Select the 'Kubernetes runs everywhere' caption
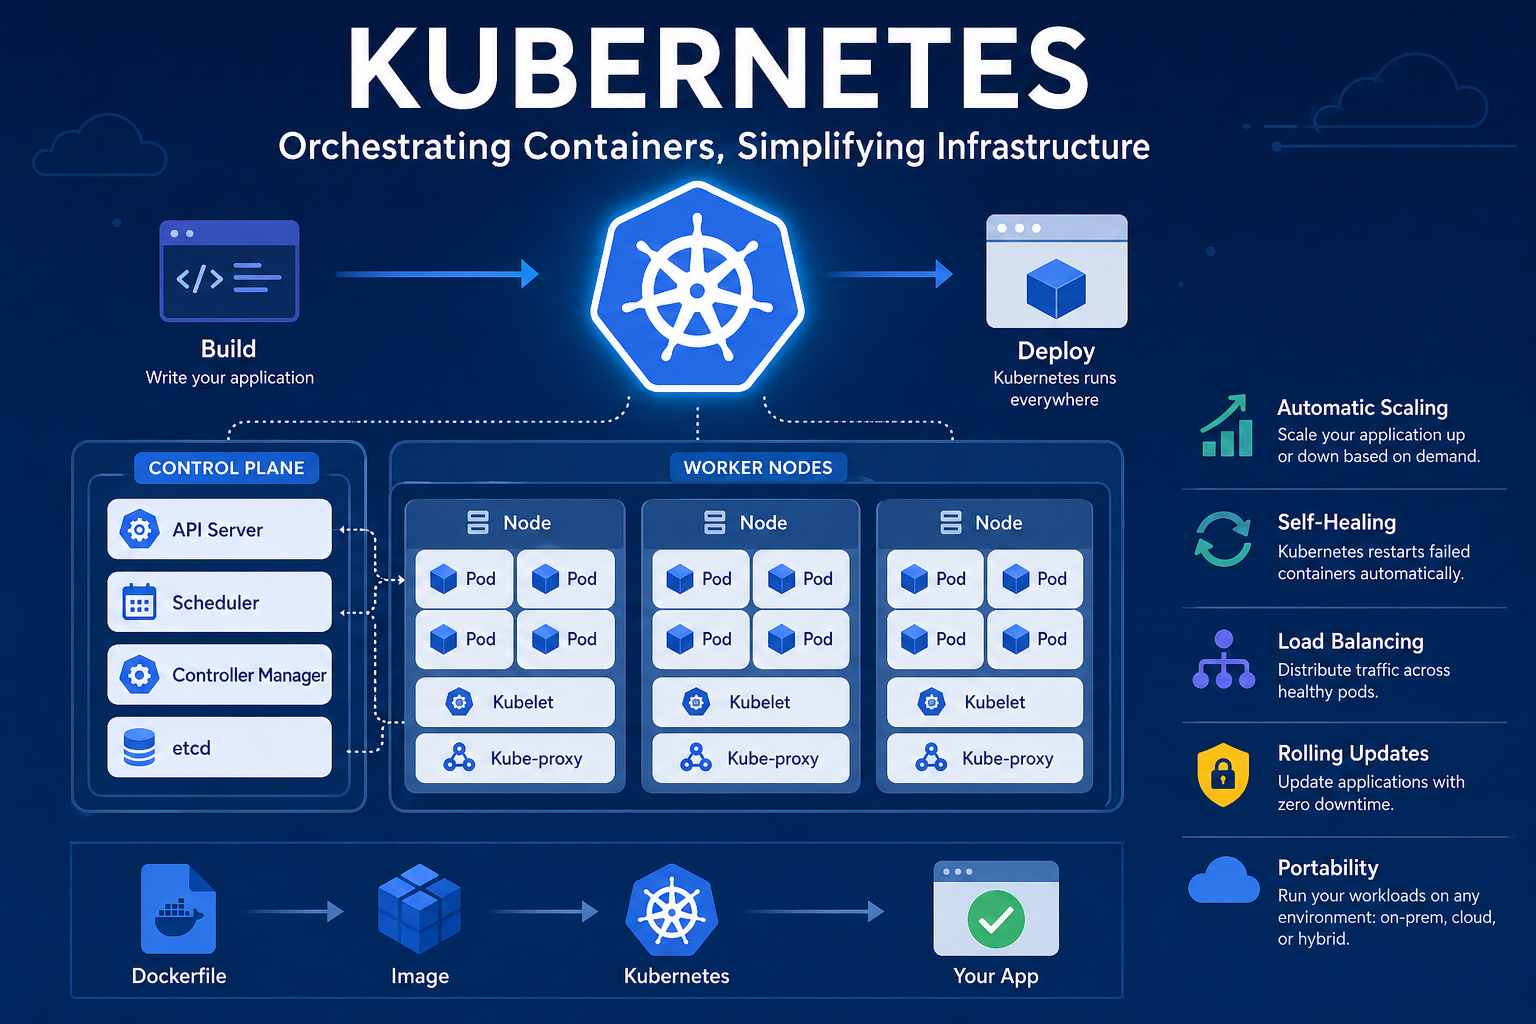1536x1024 pixels. point(1054,389)
